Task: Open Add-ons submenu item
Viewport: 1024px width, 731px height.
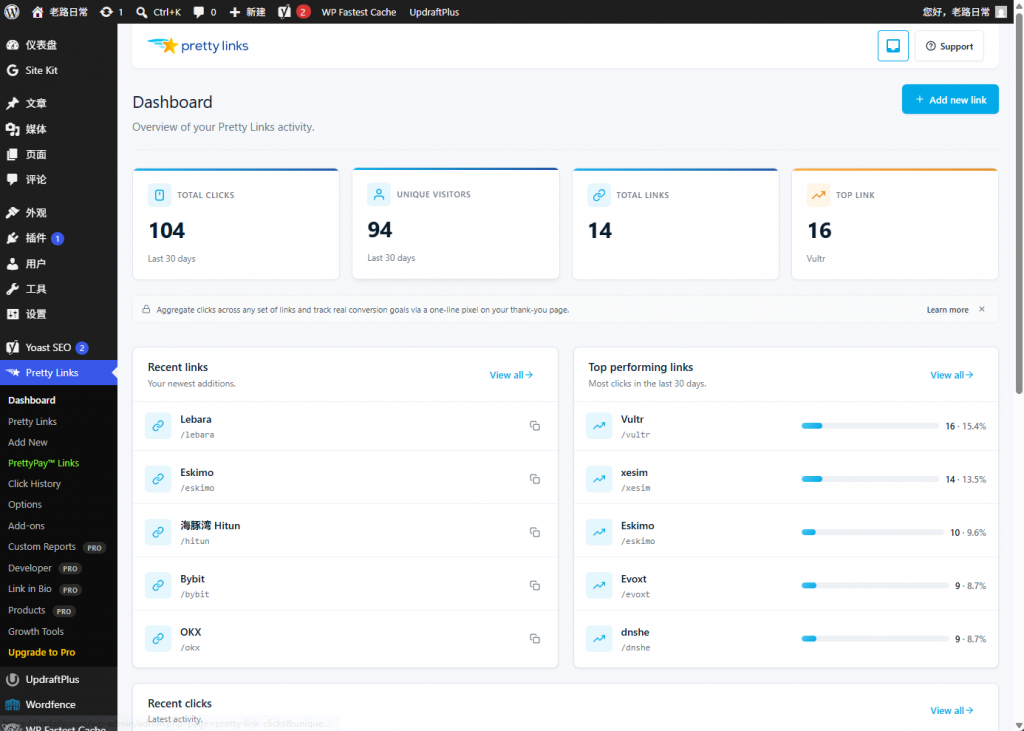Action: click(26, 526)
